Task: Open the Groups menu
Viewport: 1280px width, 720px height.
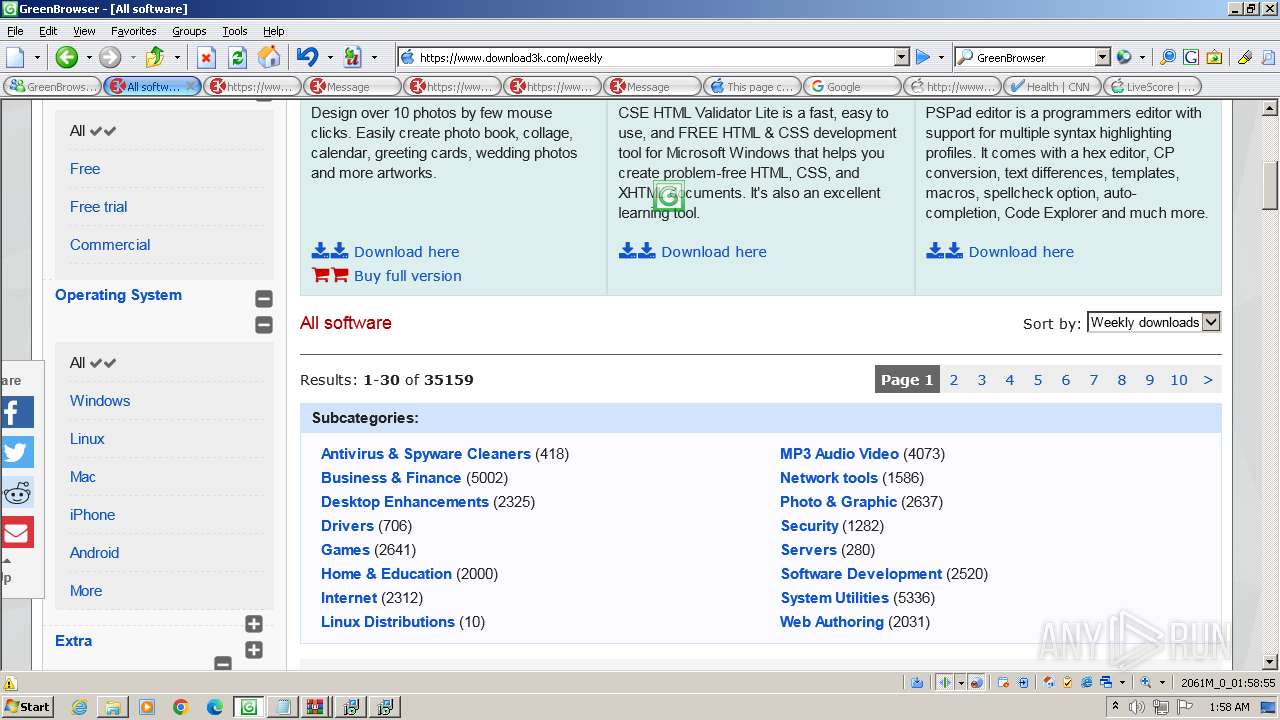Action: click(x=189, y=31)
